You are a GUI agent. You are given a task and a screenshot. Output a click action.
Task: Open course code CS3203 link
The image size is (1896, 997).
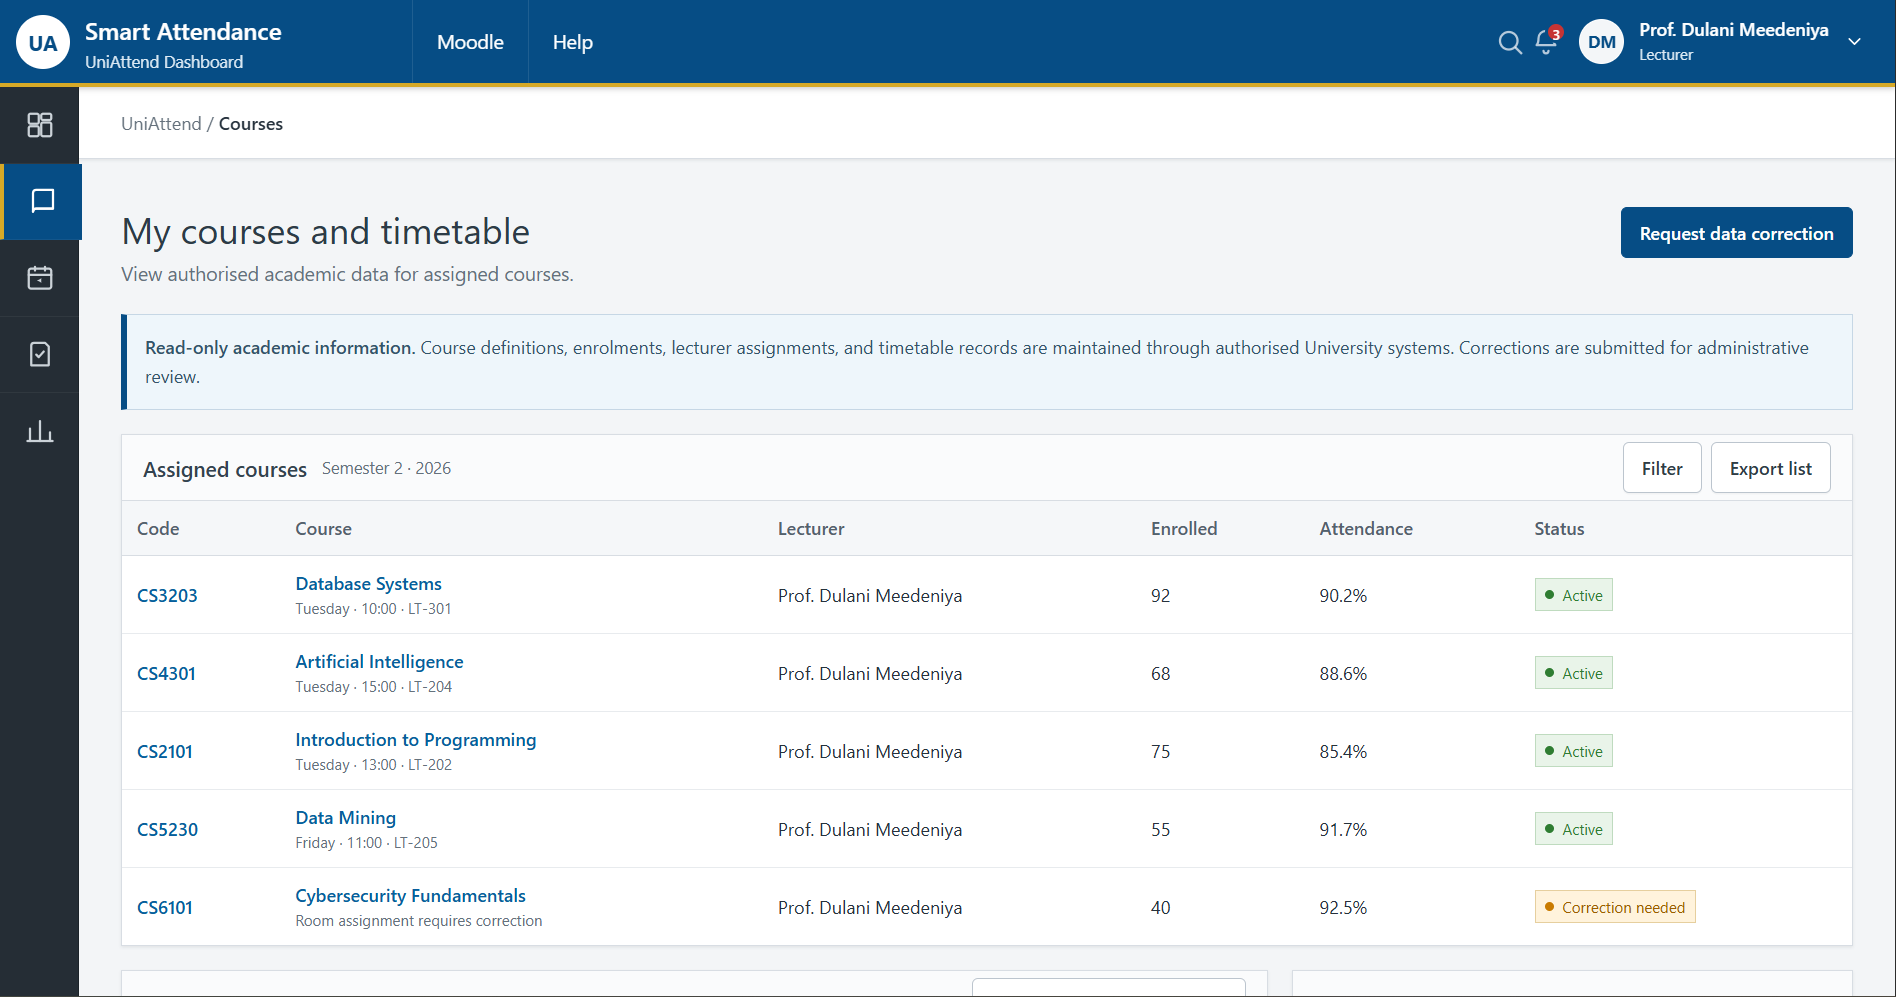167,595
